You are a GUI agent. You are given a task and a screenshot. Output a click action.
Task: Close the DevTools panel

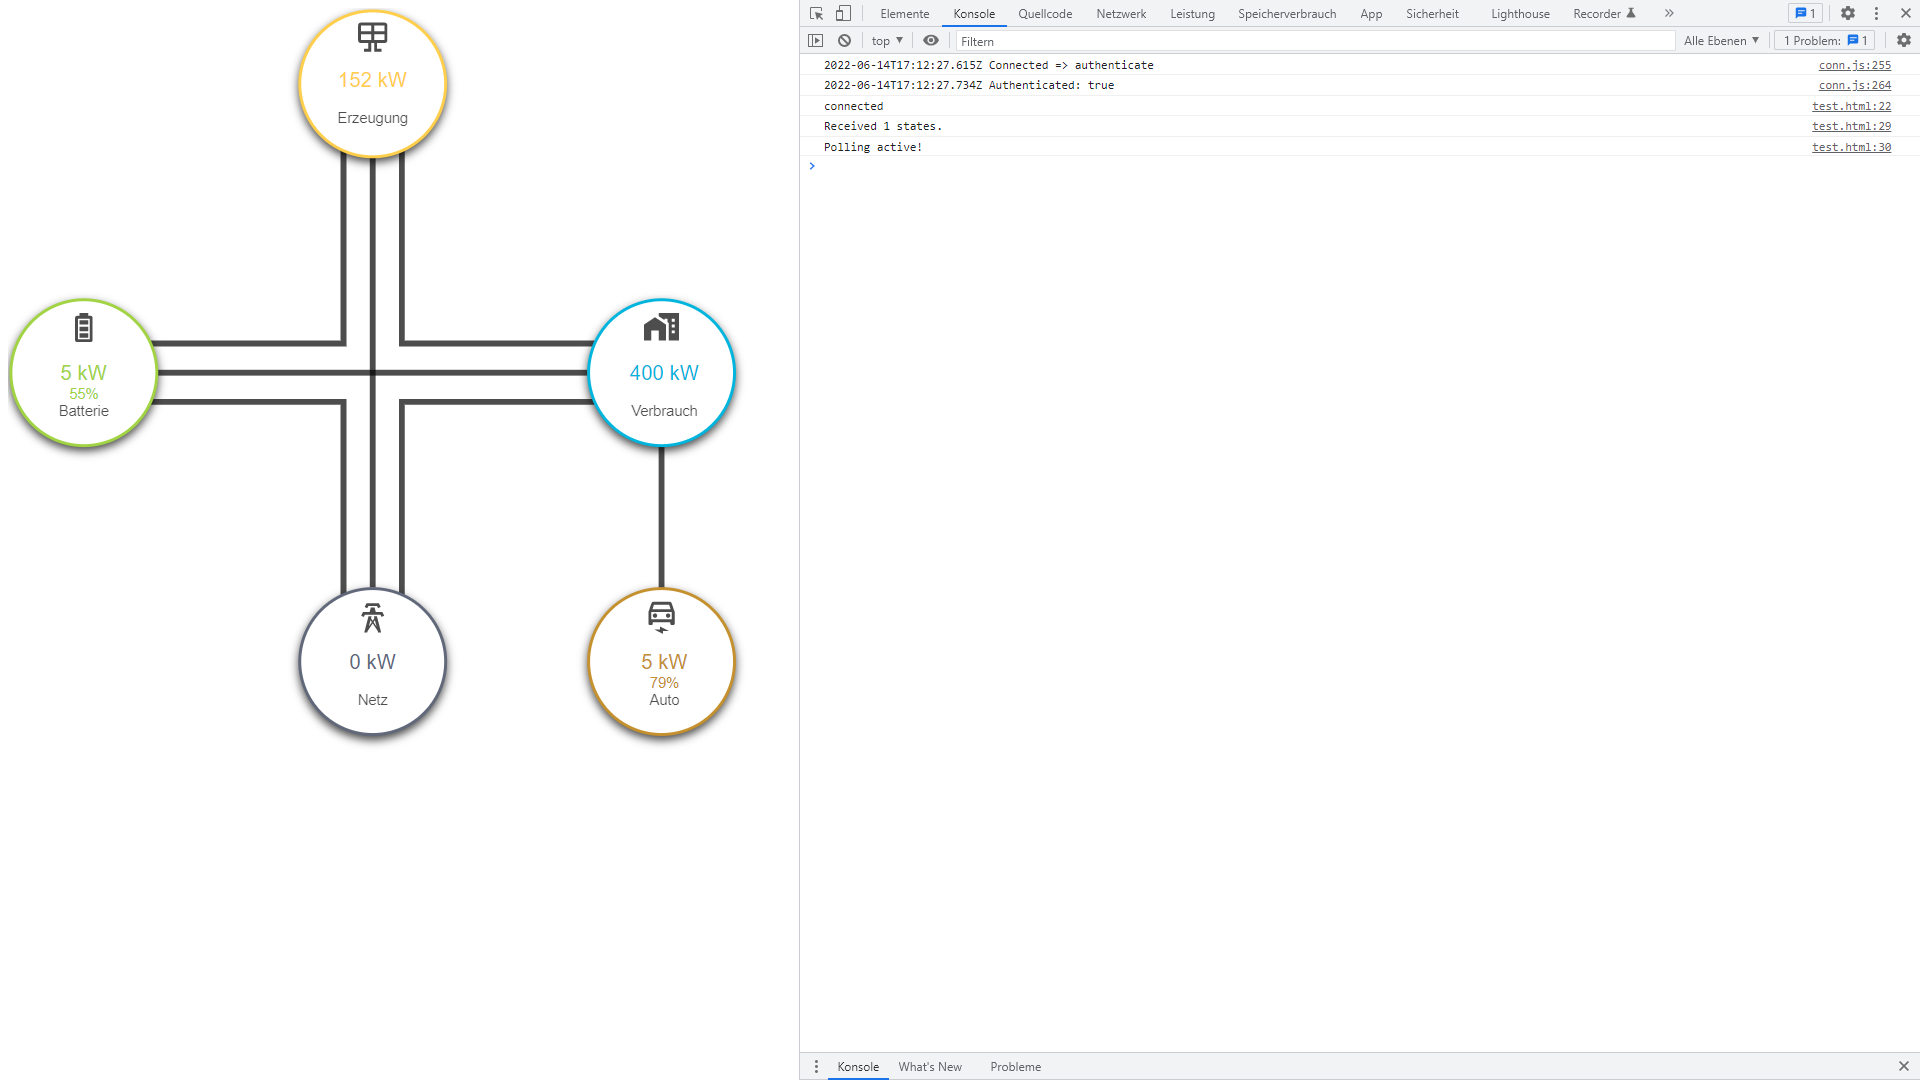tap(1906, 13)
